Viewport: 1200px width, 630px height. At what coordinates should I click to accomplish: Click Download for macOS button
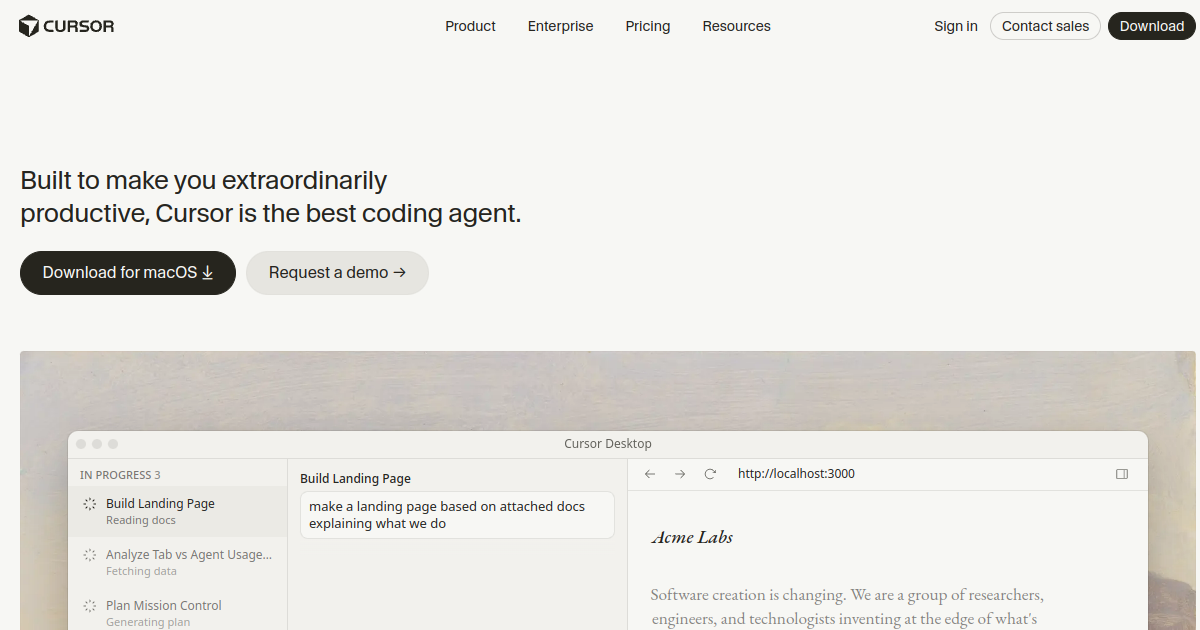[x=128, y=273]
